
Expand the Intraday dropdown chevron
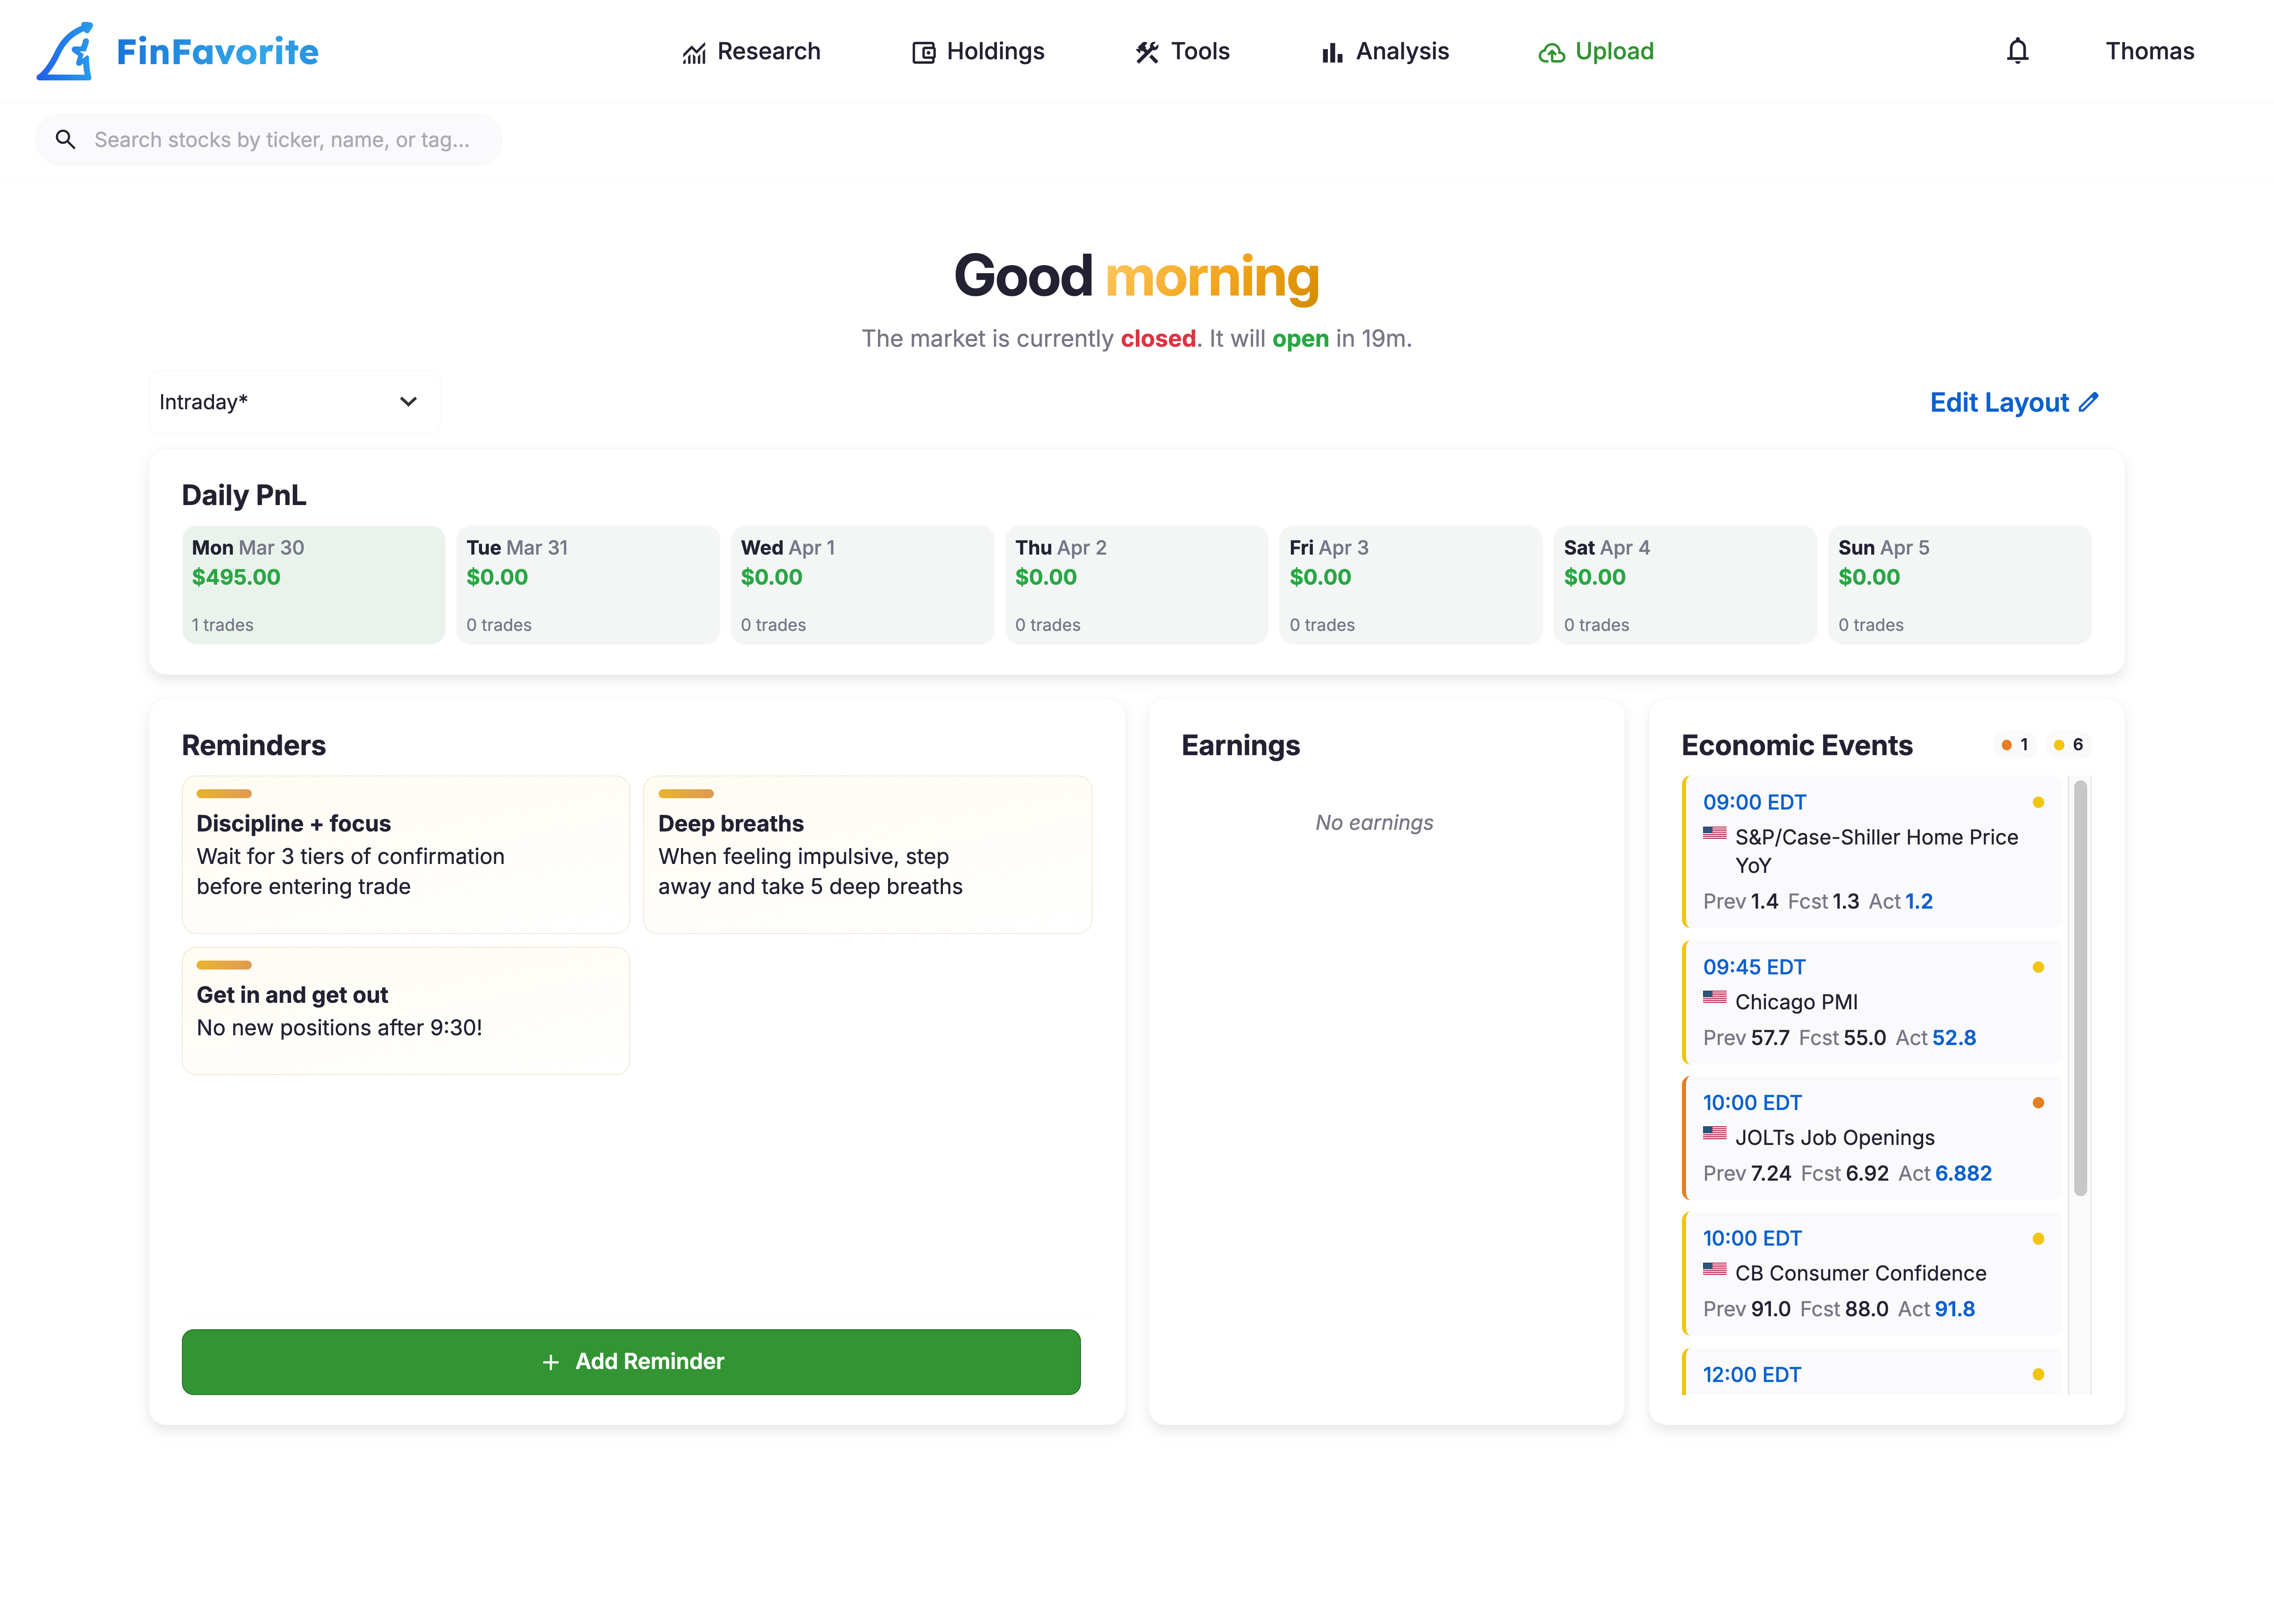pos(408,402)
